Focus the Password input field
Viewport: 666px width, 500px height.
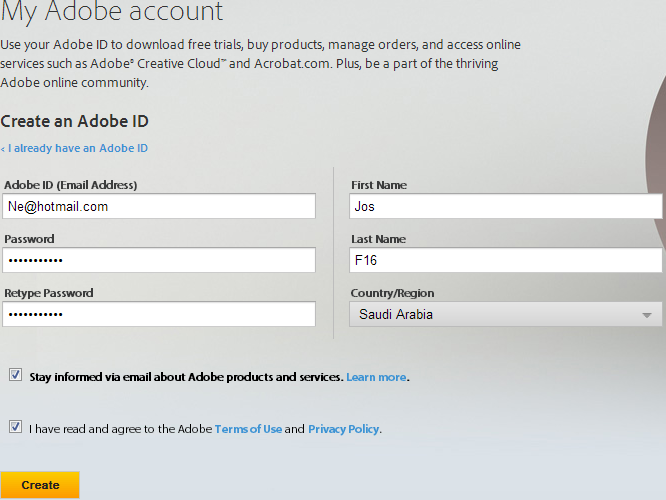(x=159, y=260)
